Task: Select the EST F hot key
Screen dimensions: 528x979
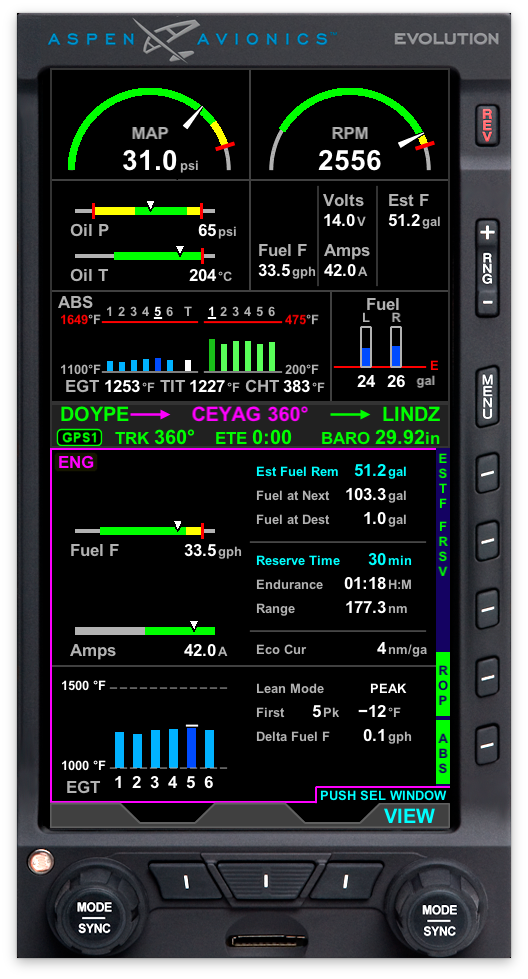Action: [x=487, y=473]
